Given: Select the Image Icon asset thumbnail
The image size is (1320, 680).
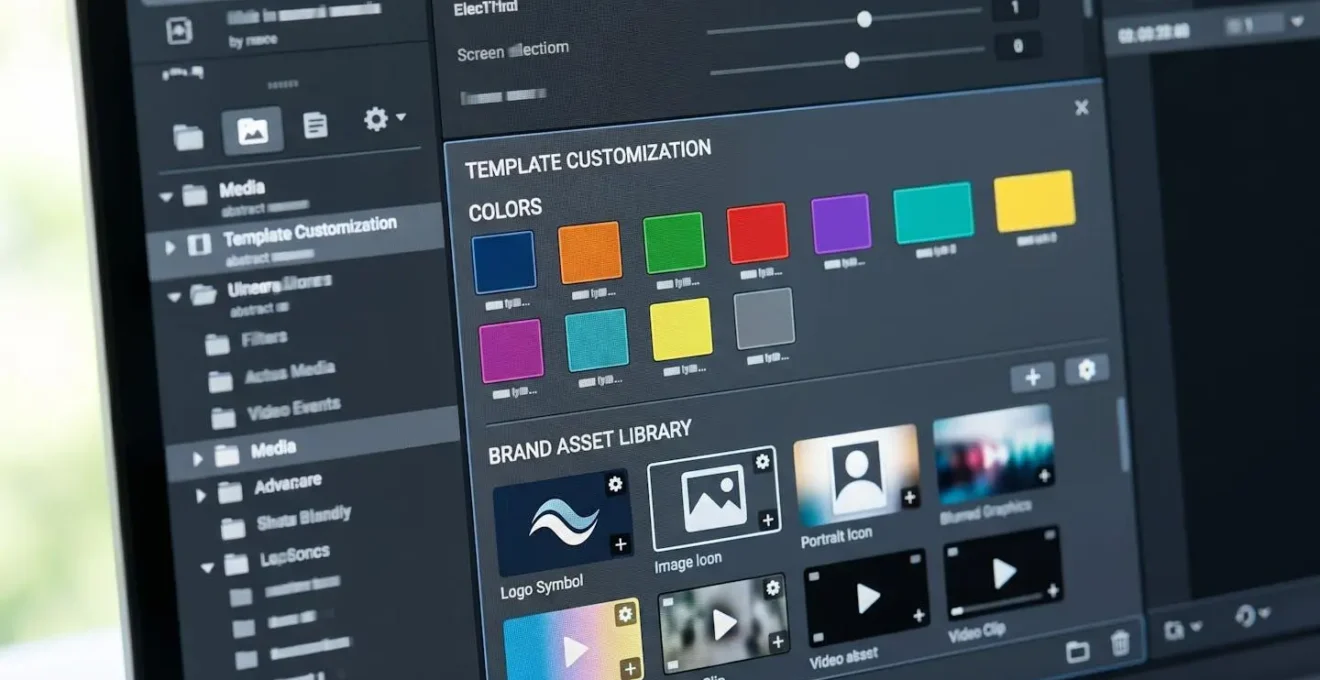Looking at the screenshot, I should click(x=714, y=498).
